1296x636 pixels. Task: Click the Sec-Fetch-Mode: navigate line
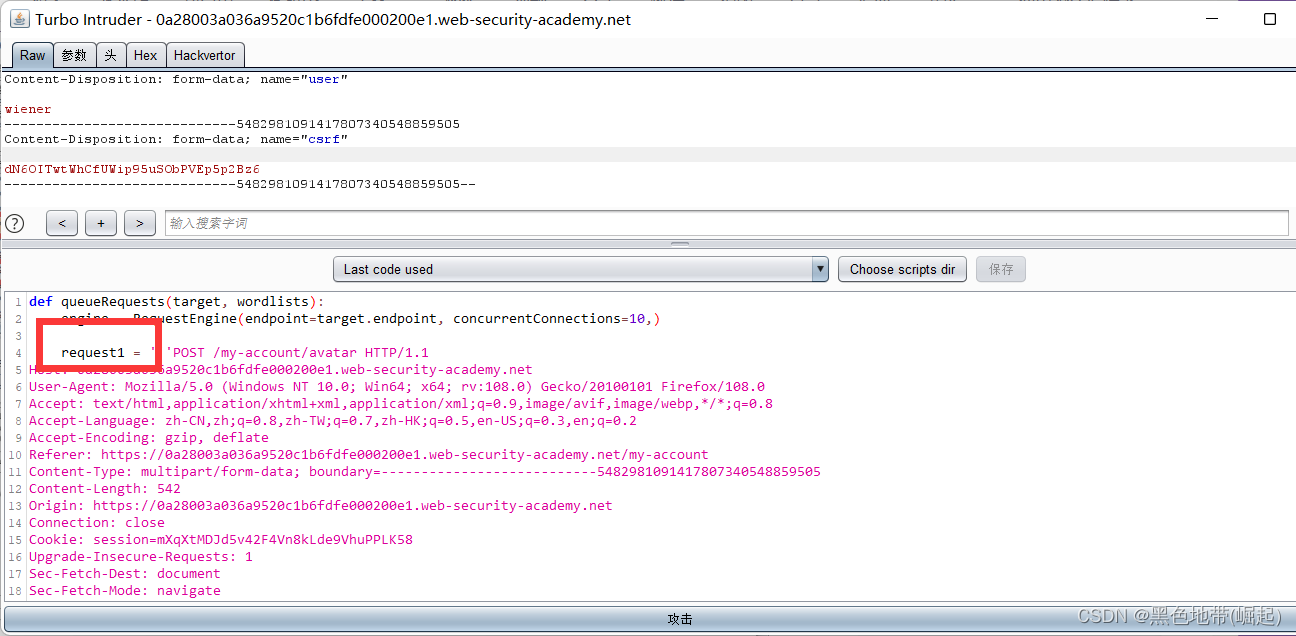coord(125,590)
